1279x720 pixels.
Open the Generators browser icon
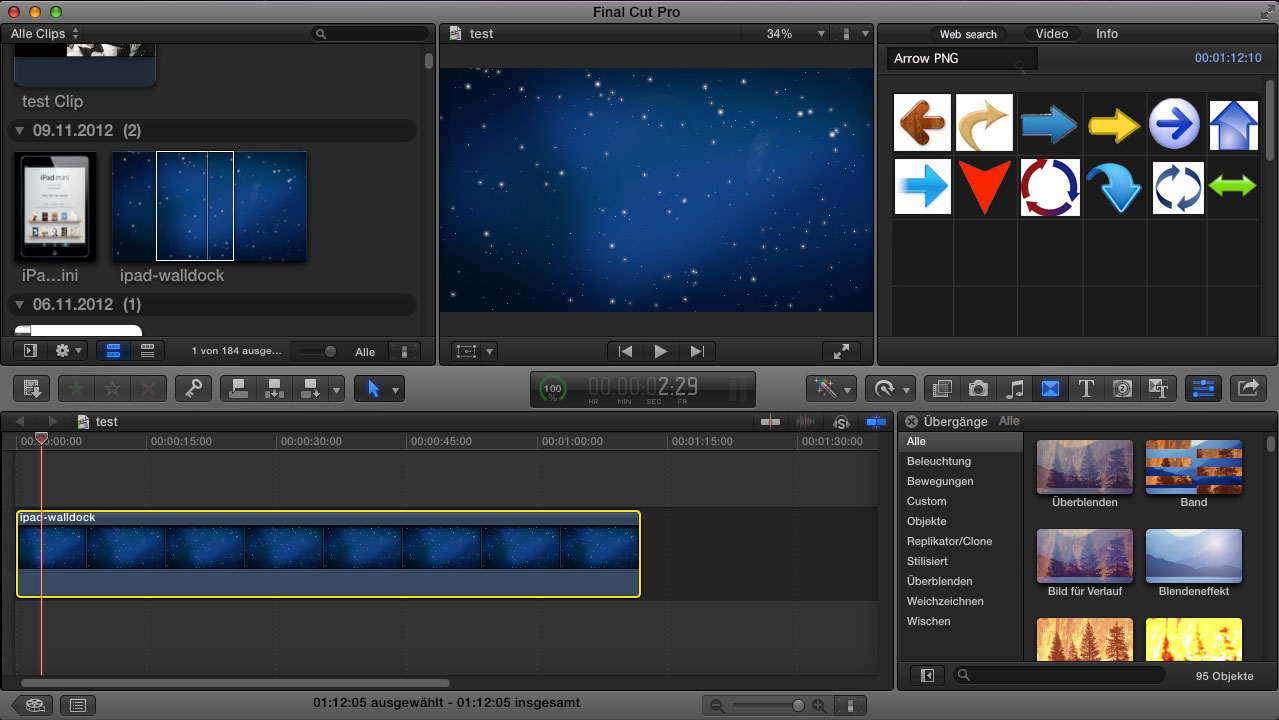click(x=1122, y=389)
